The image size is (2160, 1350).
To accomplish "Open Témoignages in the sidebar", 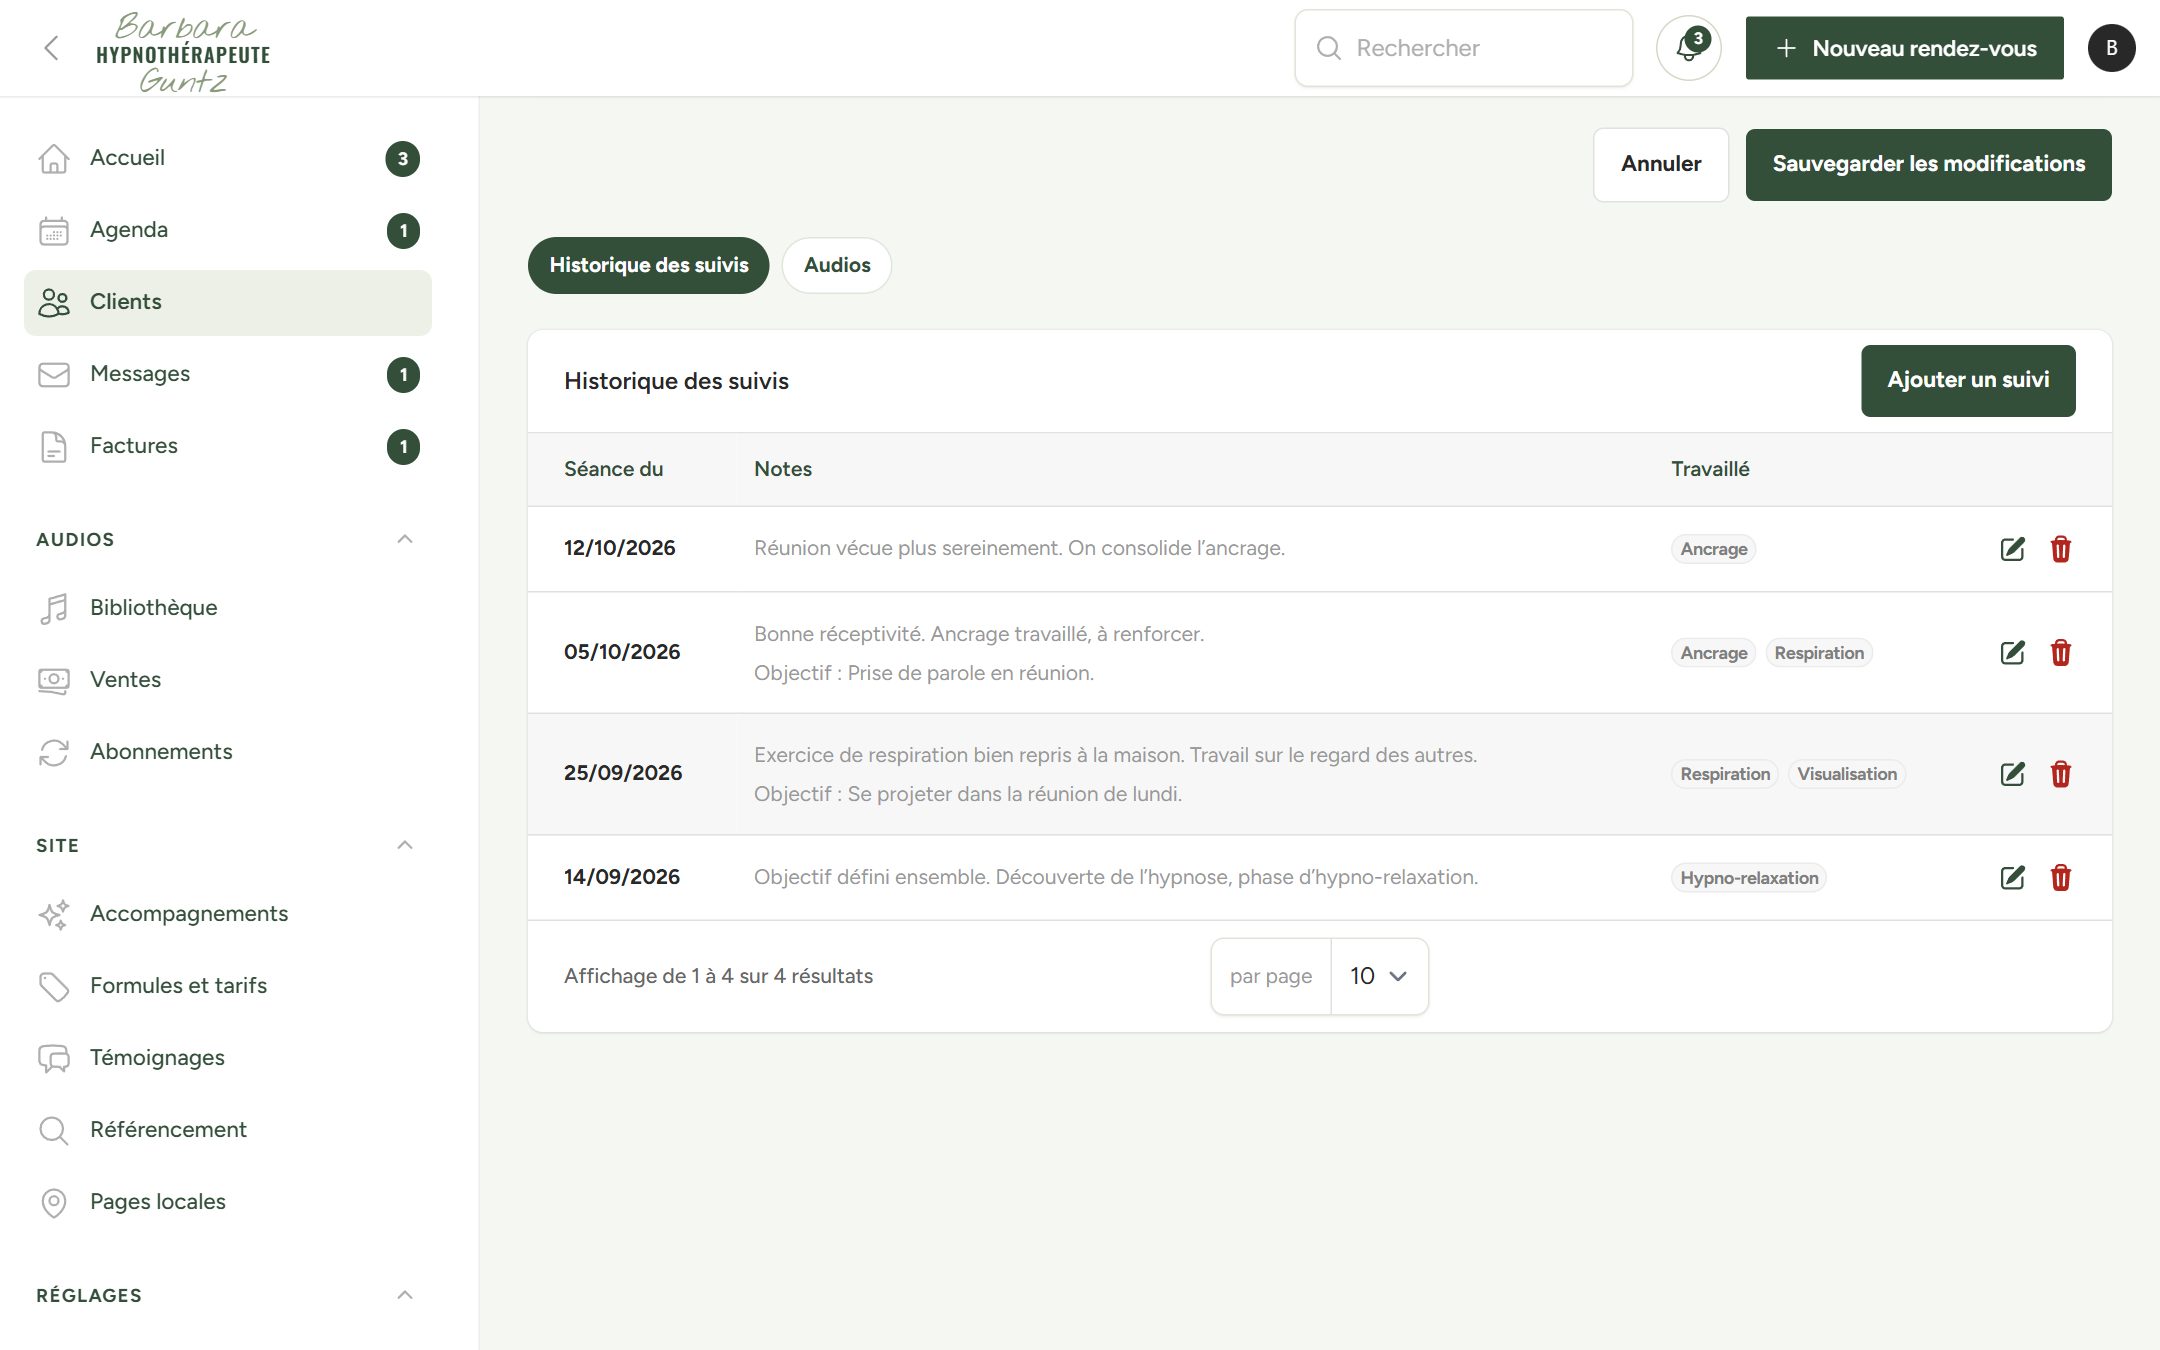I will coord(228,1058).
